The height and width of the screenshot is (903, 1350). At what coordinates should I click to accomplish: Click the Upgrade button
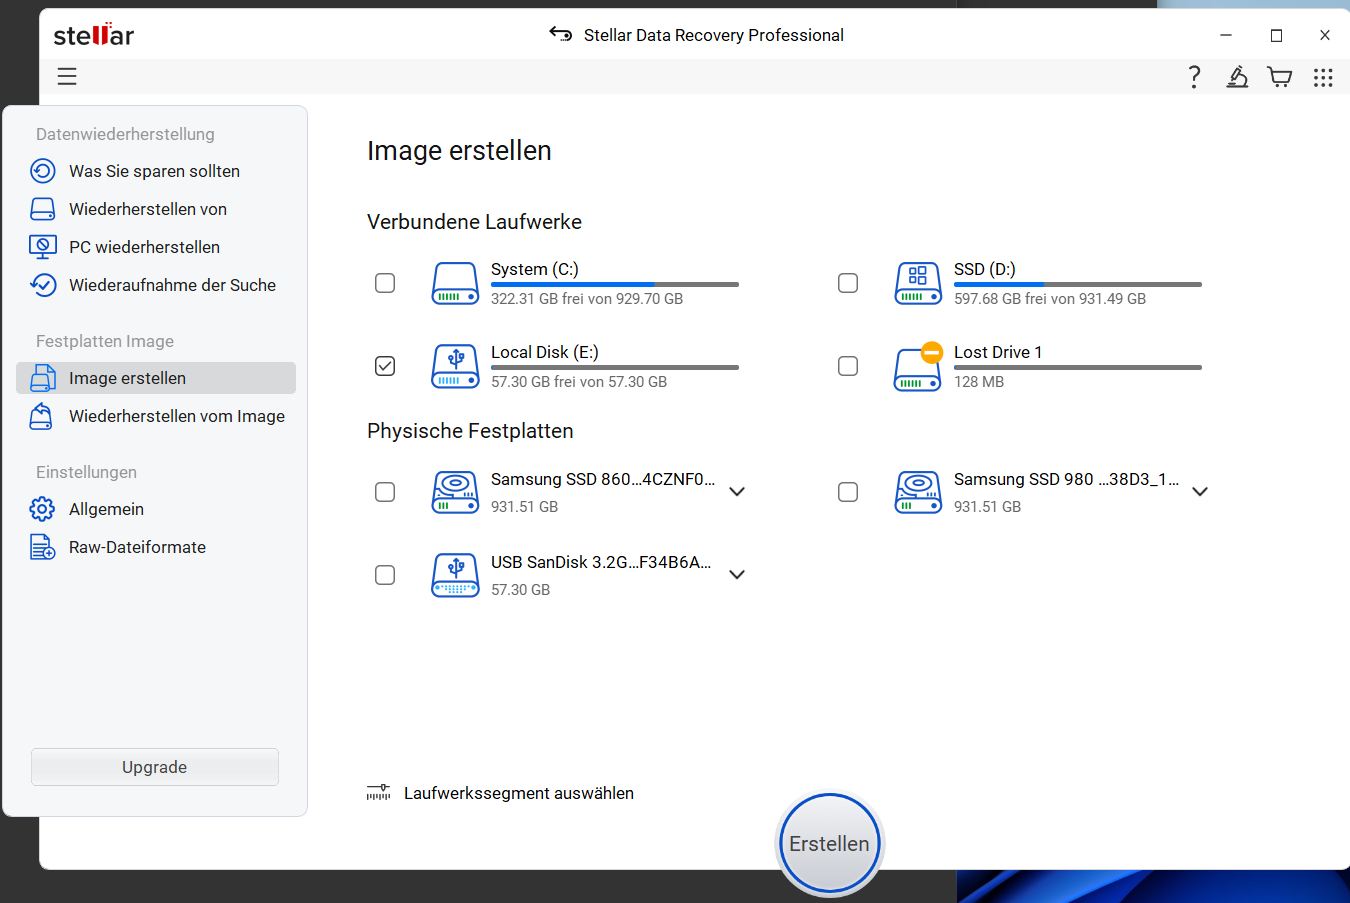pos(155,767)
